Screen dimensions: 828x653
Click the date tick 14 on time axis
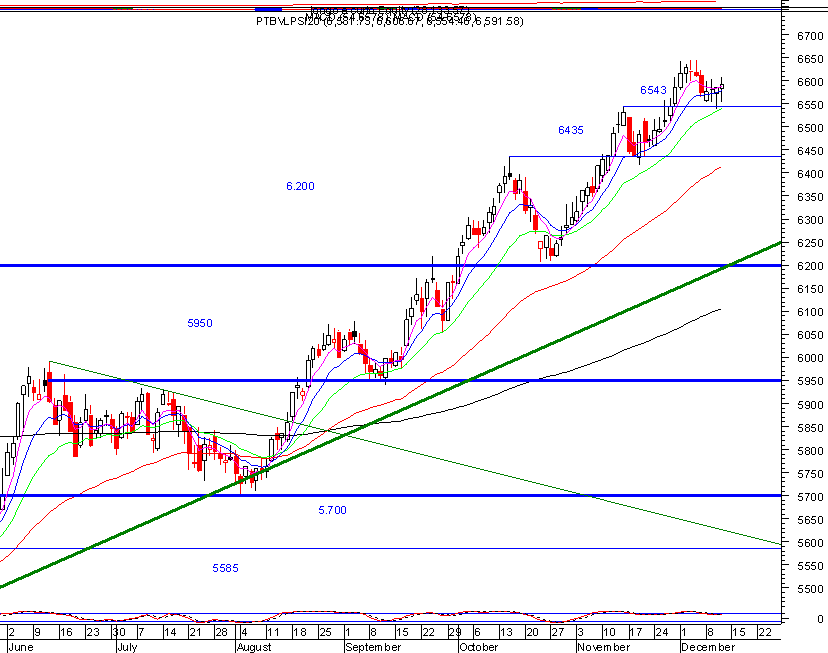click(170, 632)
